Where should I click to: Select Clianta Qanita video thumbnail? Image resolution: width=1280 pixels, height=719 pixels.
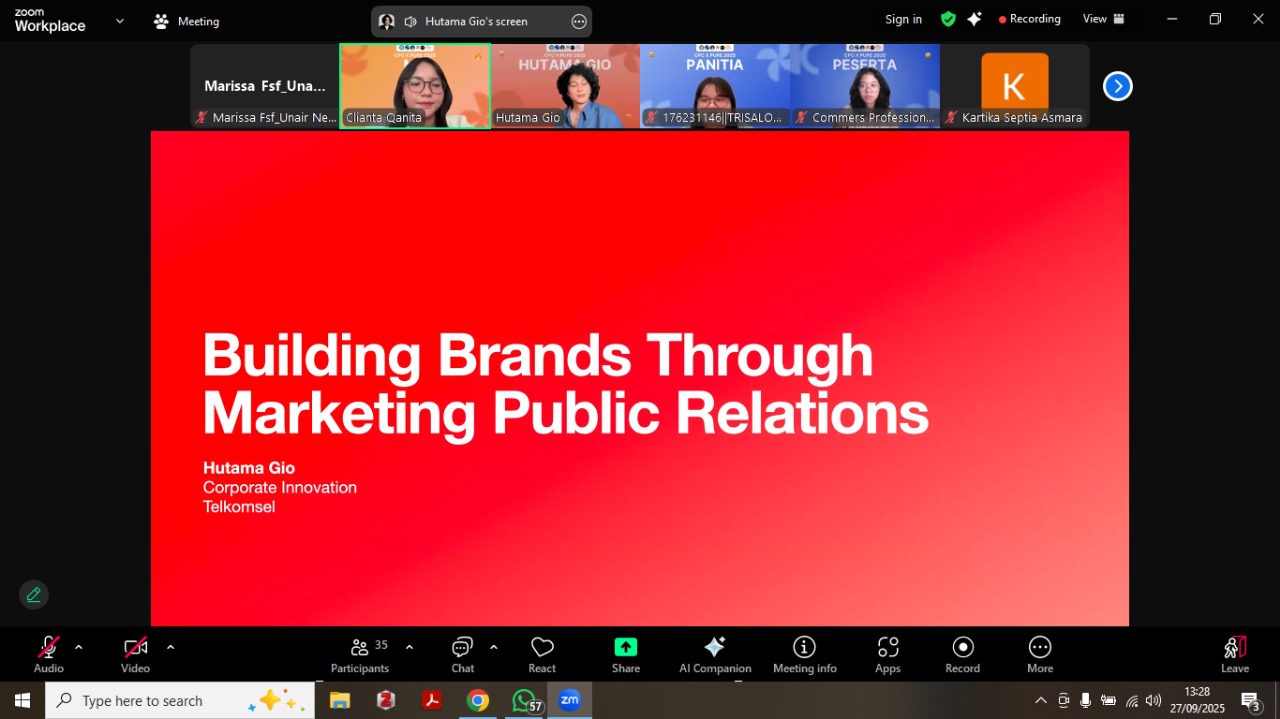415,86
